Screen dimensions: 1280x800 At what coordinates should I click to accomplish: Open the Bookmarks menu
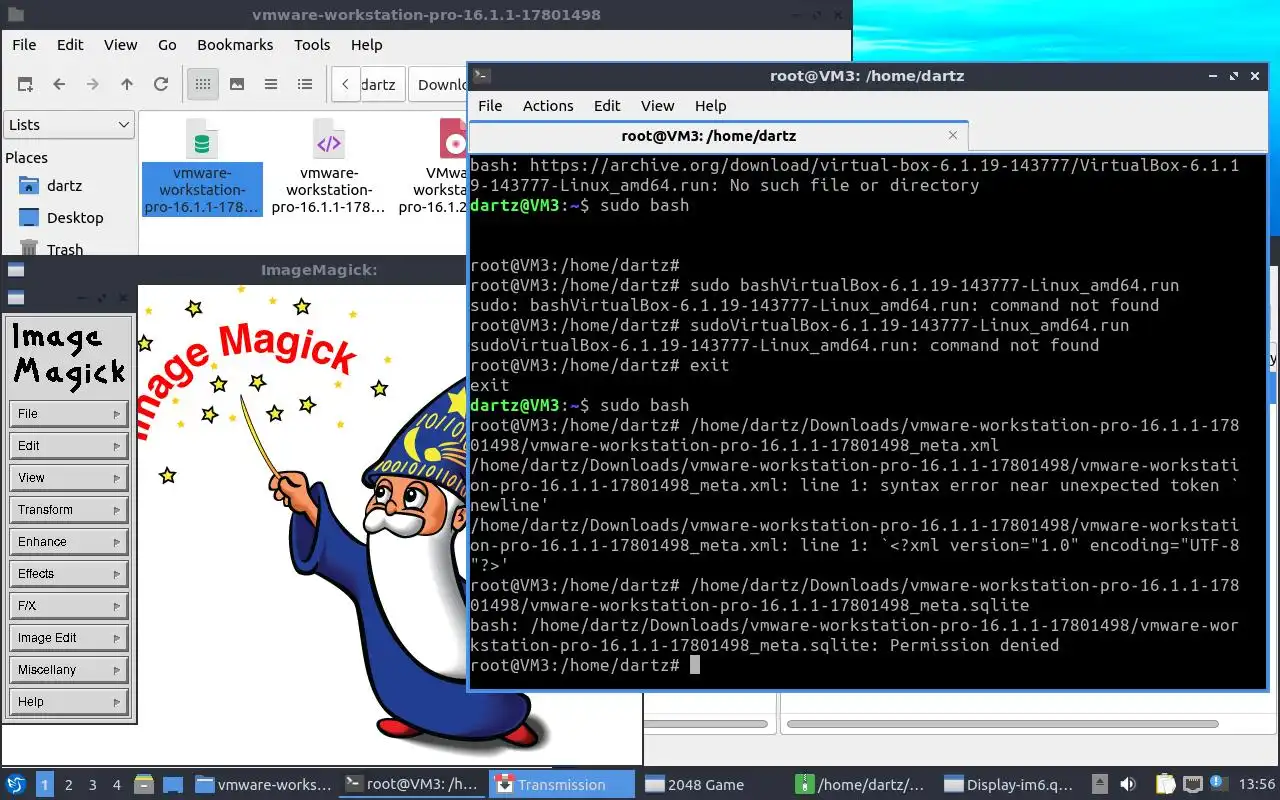235,45
